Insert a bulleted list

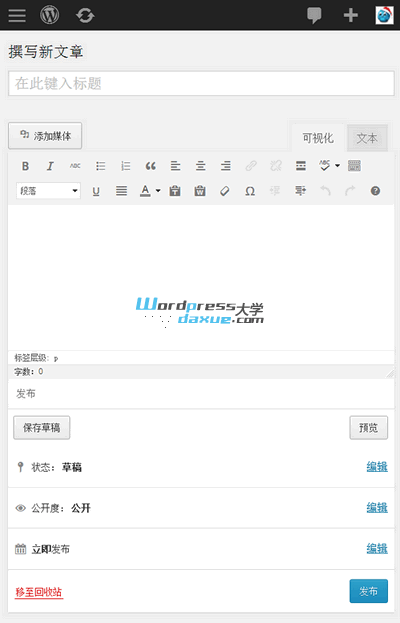[100, 166]
